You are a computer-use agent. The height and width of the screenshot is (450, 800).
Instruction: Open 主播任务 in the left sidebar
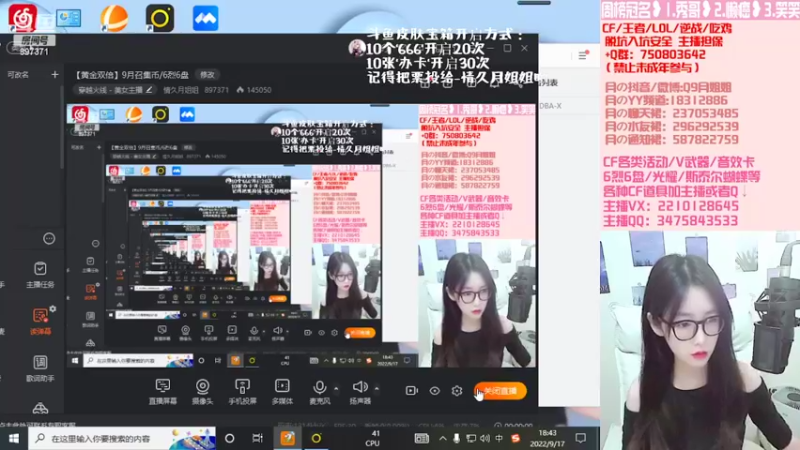pos(40,274)
